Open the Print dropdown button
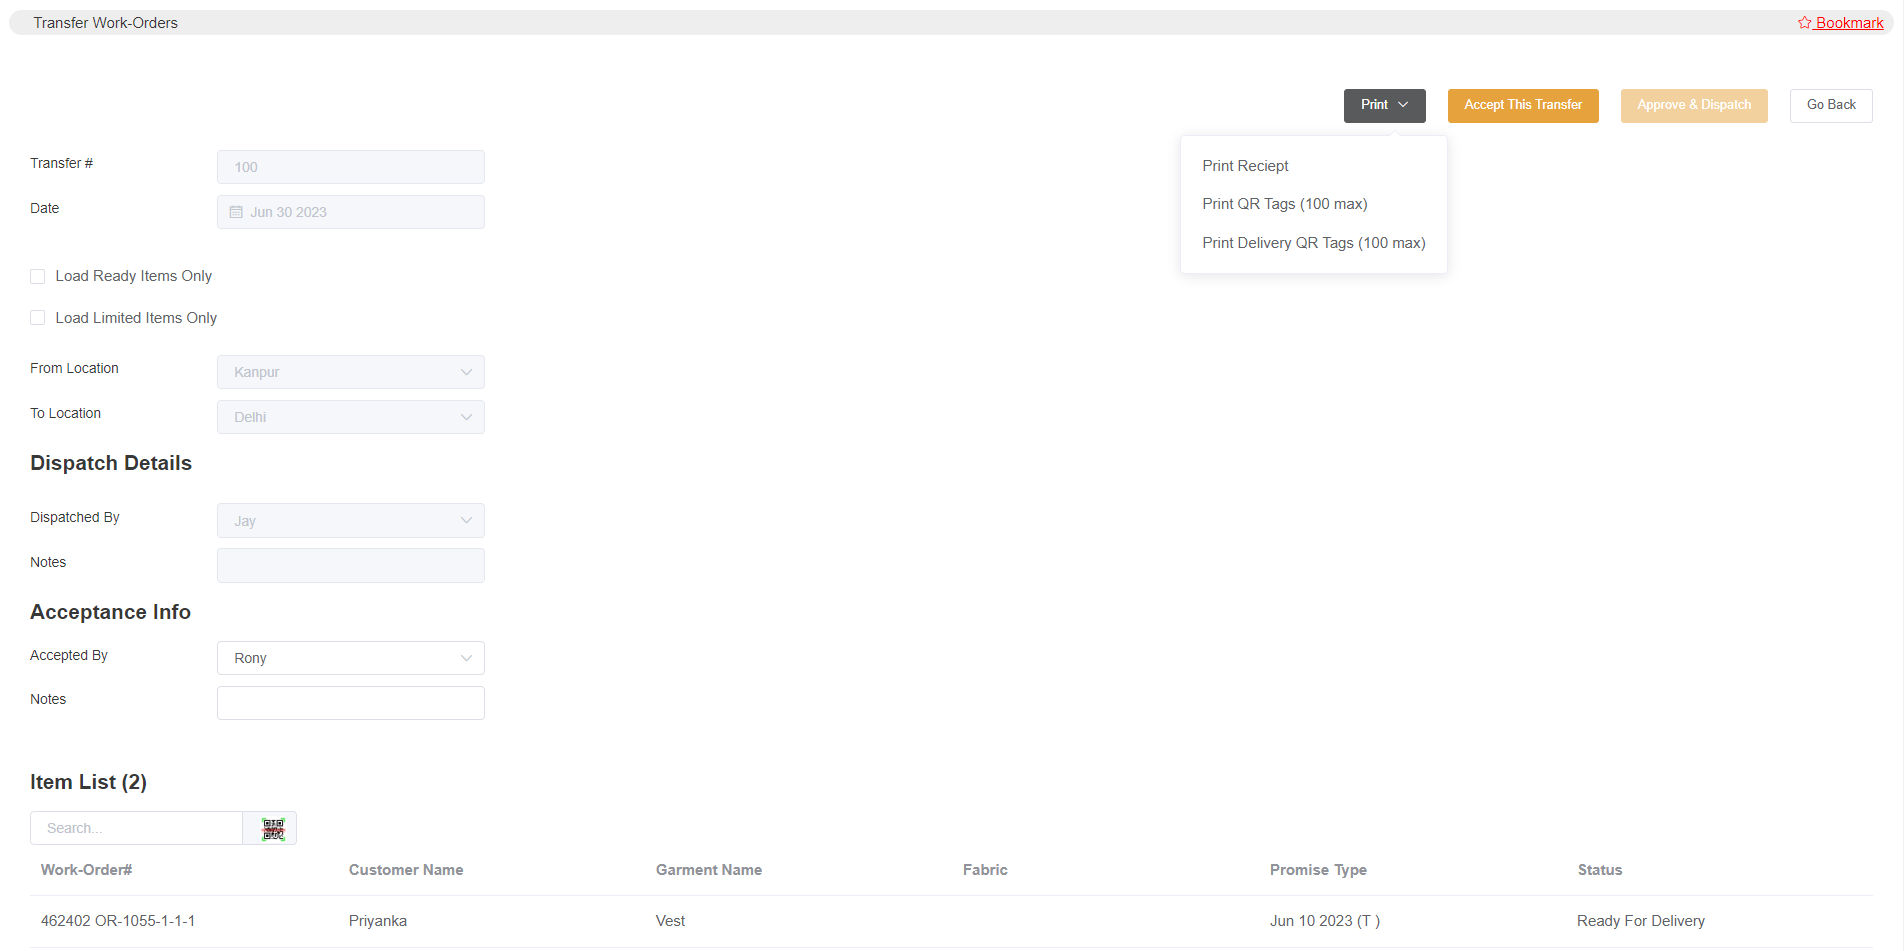 1383,105
